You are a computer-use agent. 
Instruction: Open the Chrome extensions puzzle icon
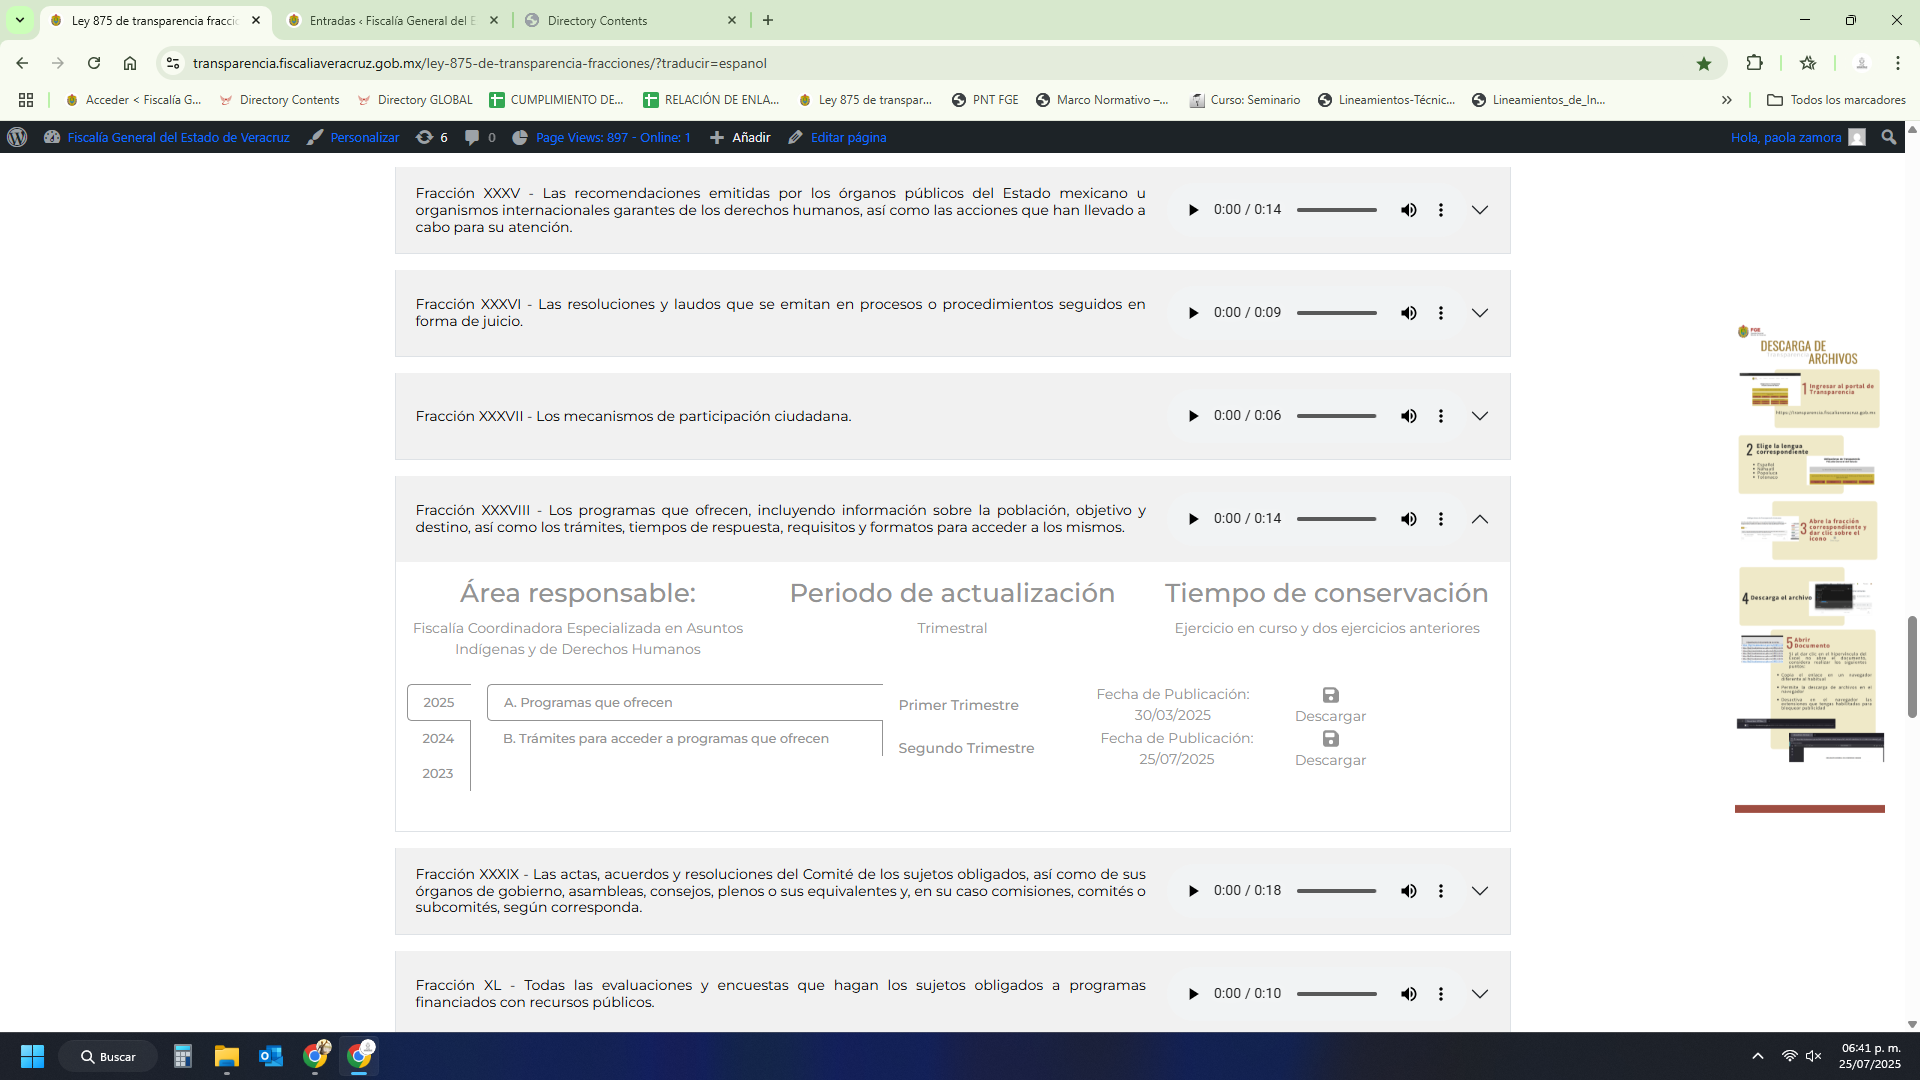tap(1754, 63)
